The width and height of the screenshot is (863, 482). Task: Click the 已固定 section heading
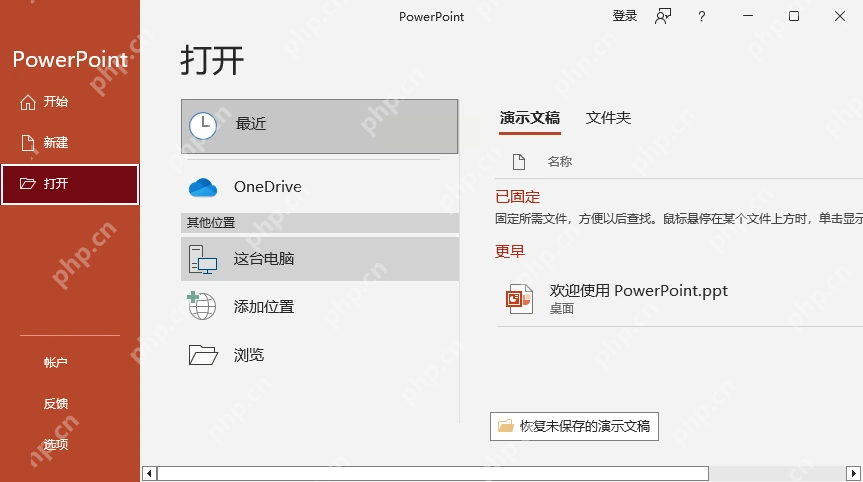point(517,196)
